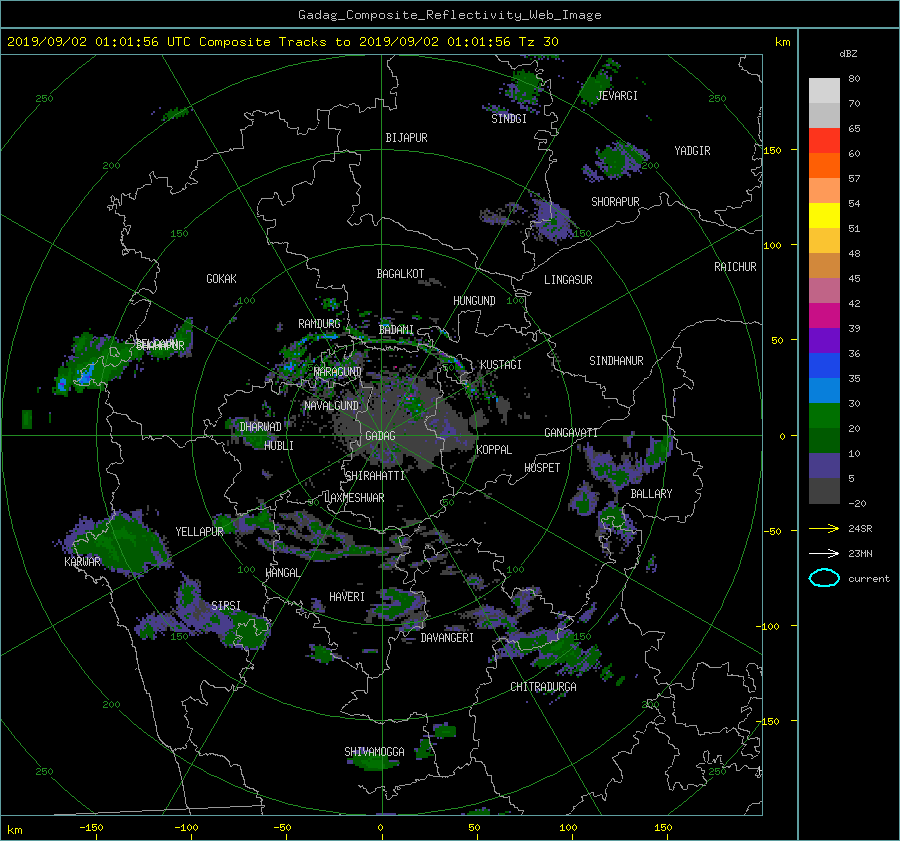
Task: Click the RAMDURG city label
Action: pyautogui.click(x=319, y=324)
